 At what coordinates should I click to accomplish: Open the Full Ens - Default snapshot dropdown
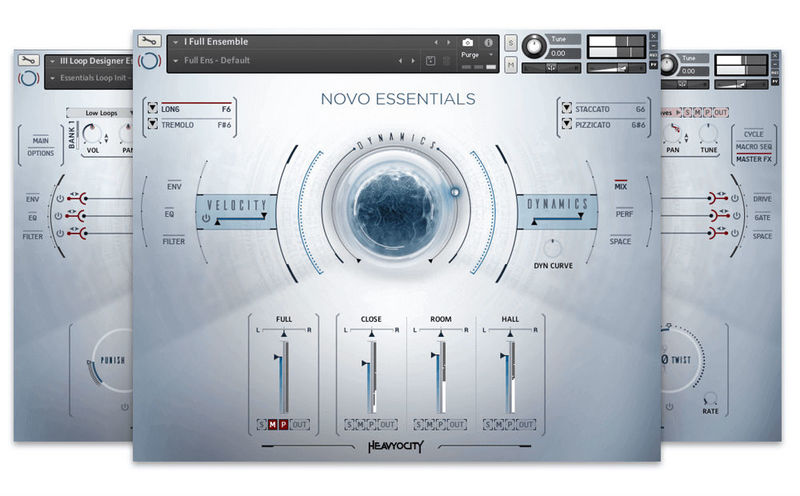click(x=176, y=61)
